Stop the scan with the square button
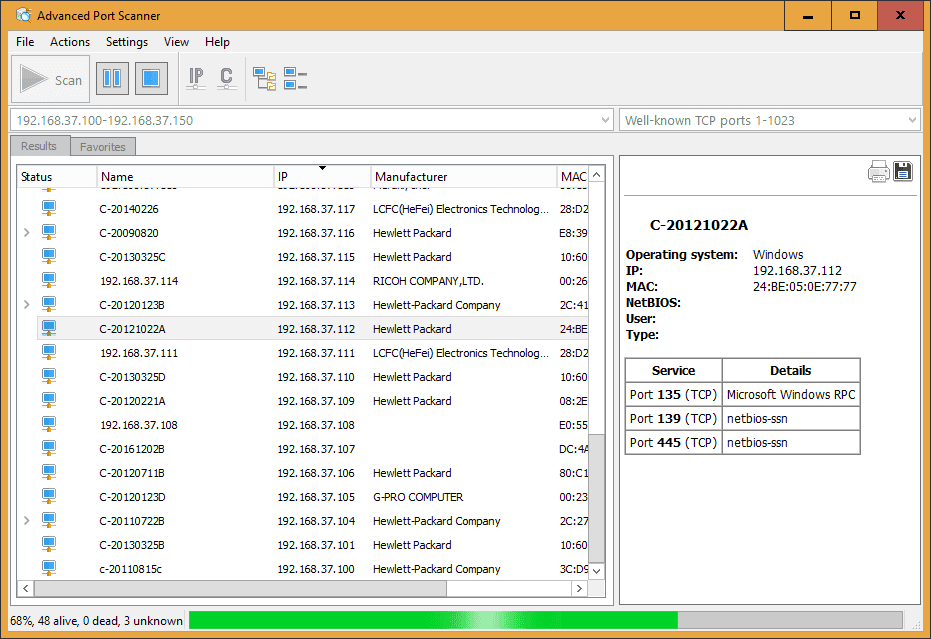Viewport: 931px width, 639px height. pos(150,79)
